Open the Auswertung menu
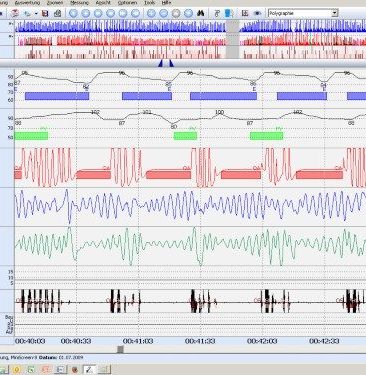This screenshot has height=375, width=366. click(x=27, y=2)
